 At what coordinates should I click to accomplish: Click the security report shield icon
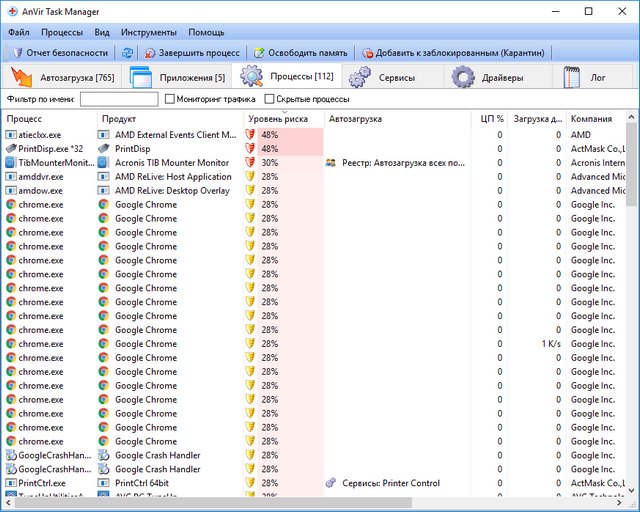coord(16,52)
